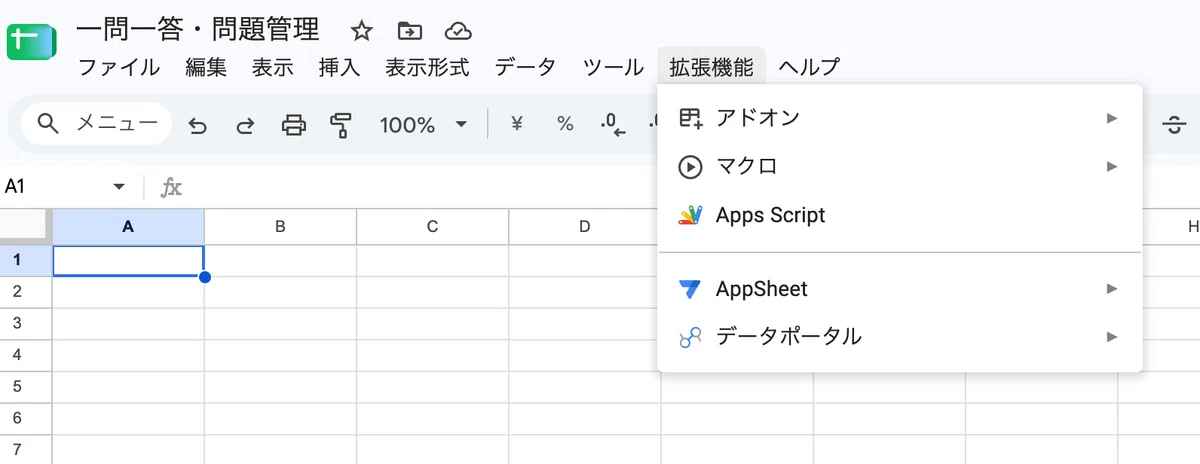Click the search icon in メニュー box
Viewport: 1200px width, 464px height.
point(48,124)
